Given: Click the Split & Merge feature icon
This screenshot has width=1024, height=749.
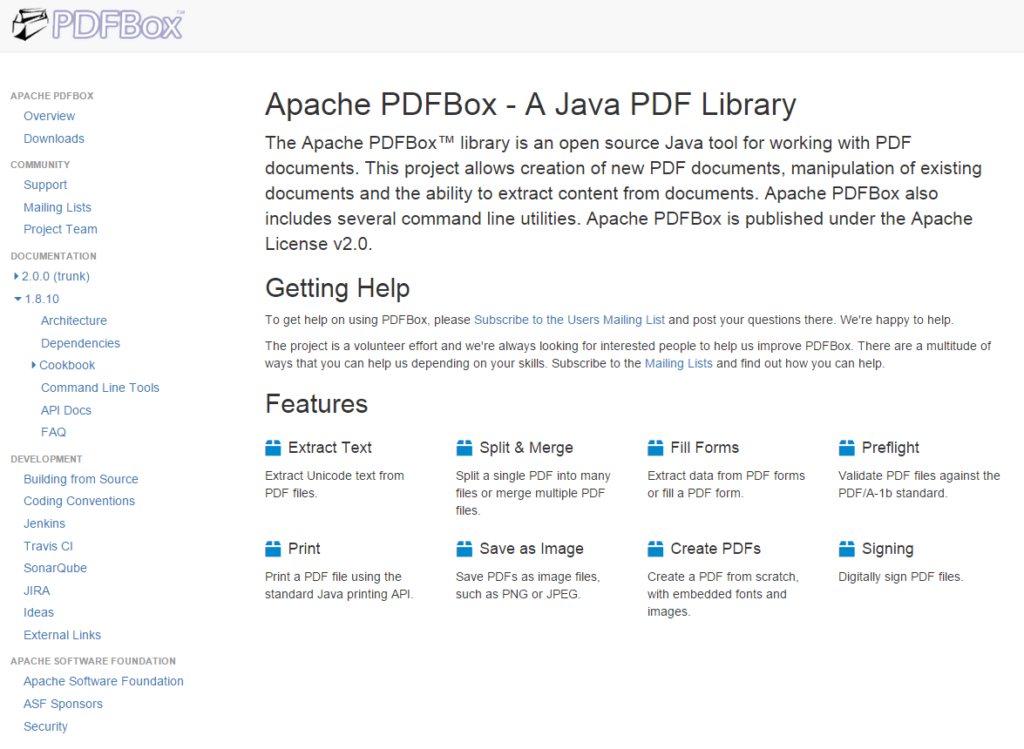Looking at the screenshot, I should (464, 448).
